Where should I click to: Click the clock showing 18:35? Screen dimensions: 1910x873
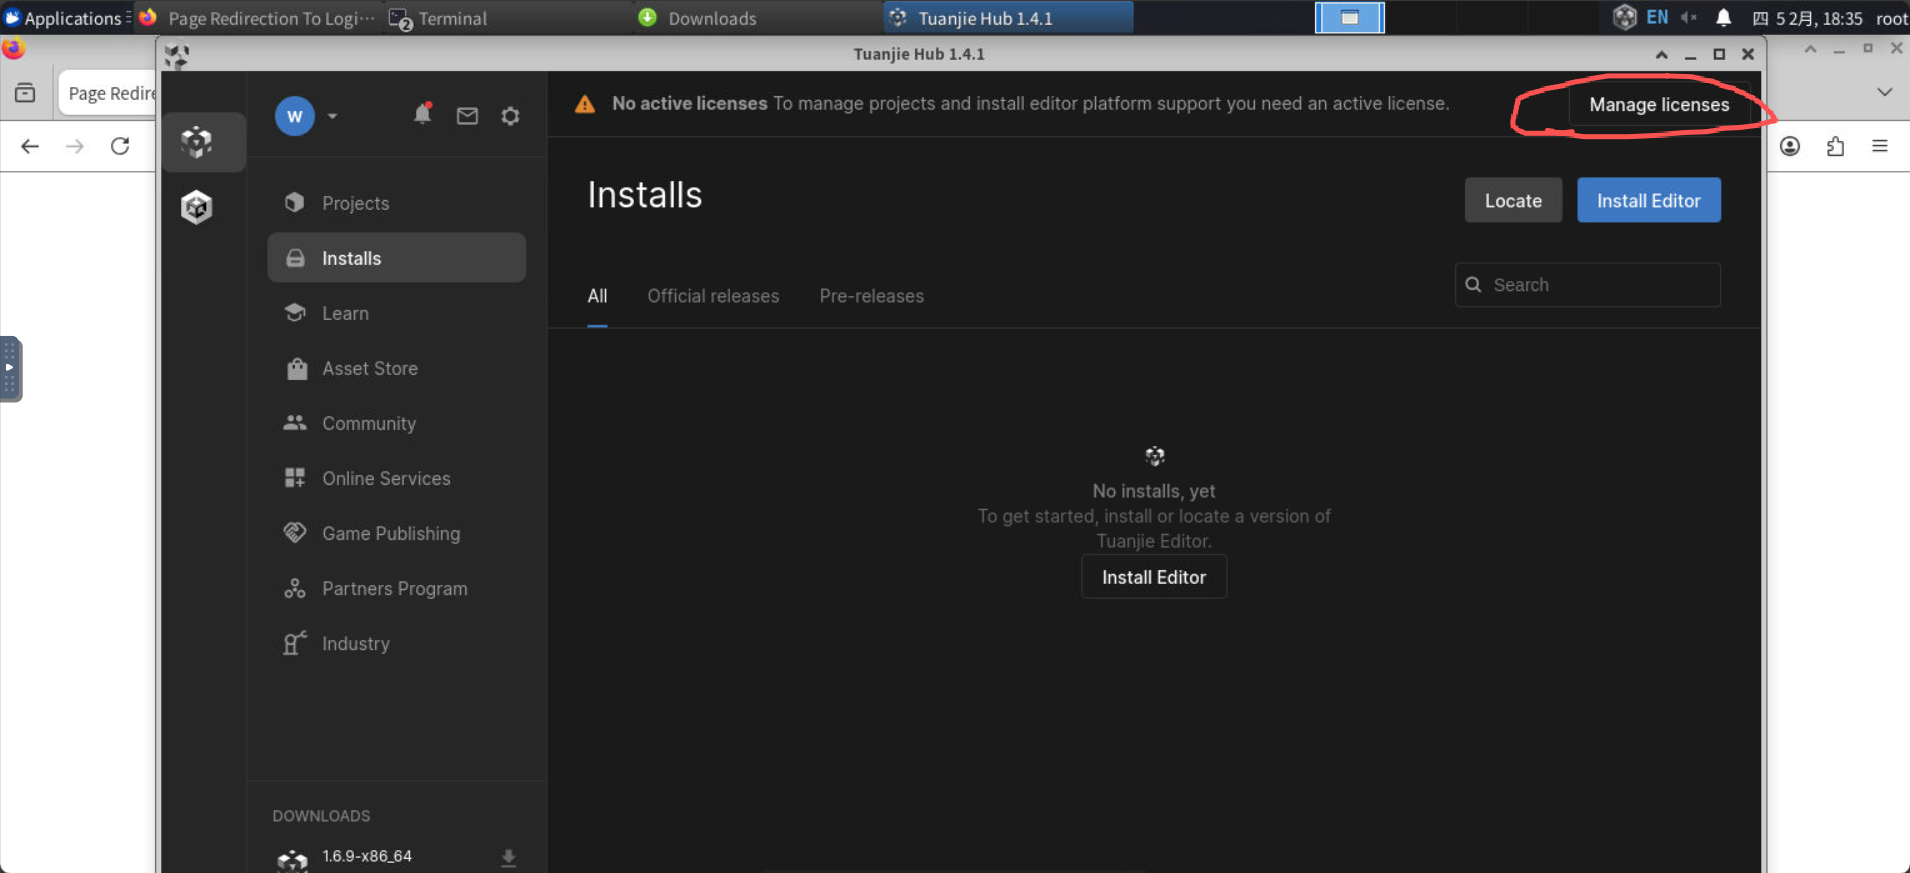point(1808,18)
